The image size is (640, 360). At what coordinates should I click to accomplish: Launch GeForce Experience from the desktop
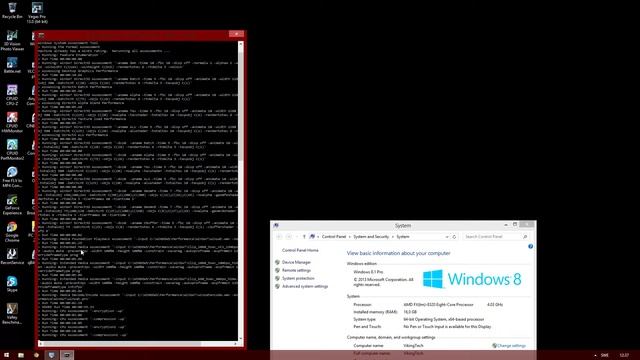(12, 204)
